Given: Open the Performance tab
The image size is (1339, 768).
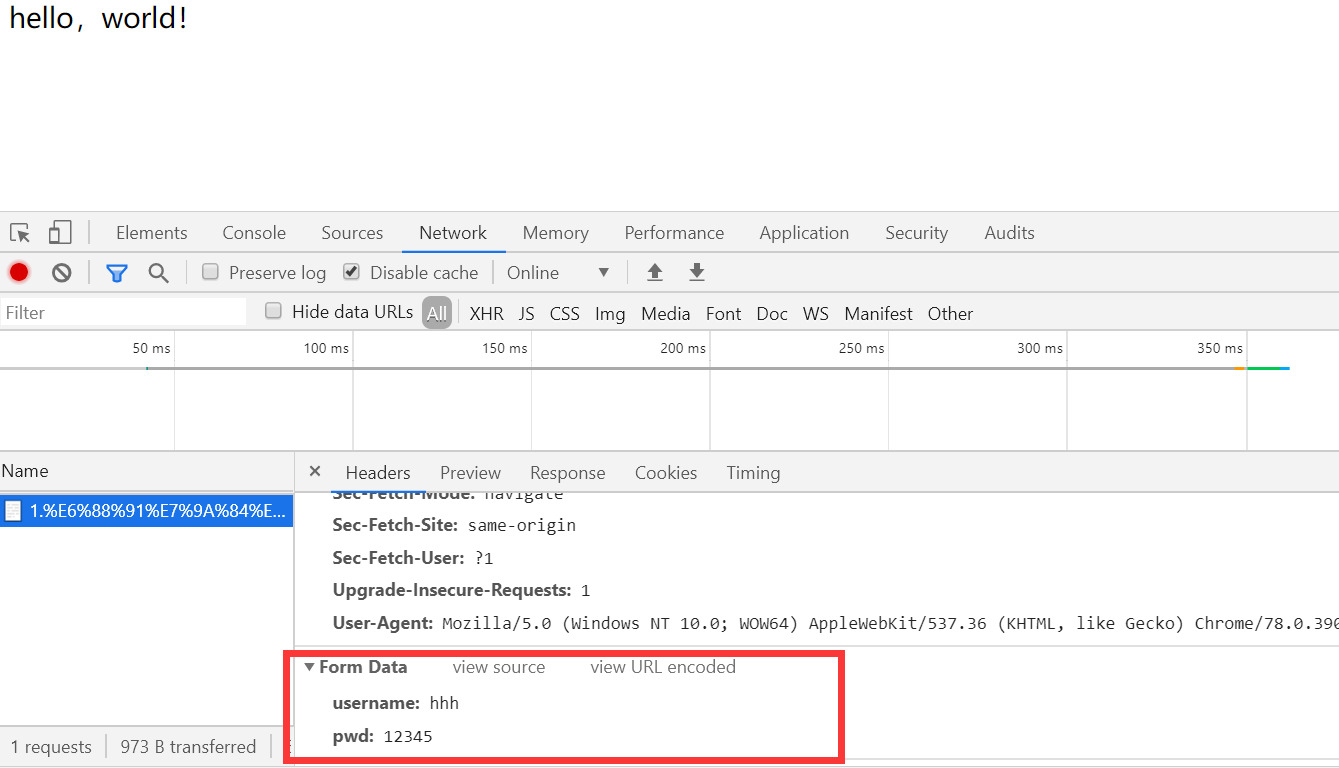Looking at the screenshot, I should pyautogui.click(x=674, y=233).
